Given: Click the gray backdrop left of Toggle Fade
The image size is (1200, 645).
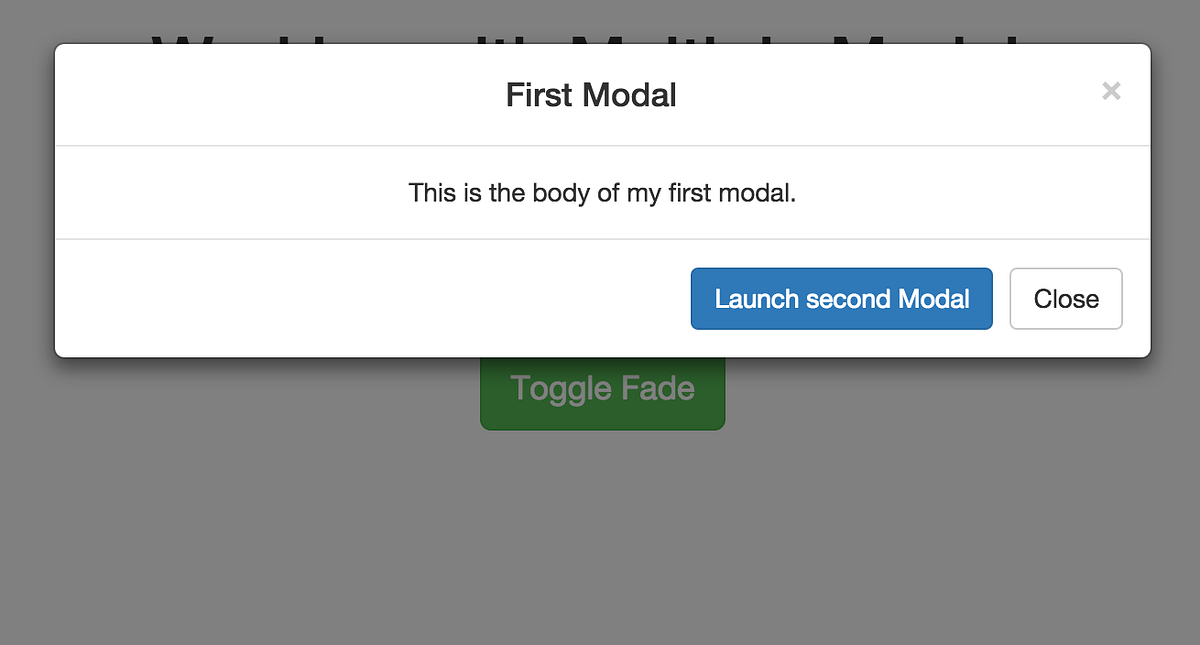Looking at the screenshot, I should point(240,395).
